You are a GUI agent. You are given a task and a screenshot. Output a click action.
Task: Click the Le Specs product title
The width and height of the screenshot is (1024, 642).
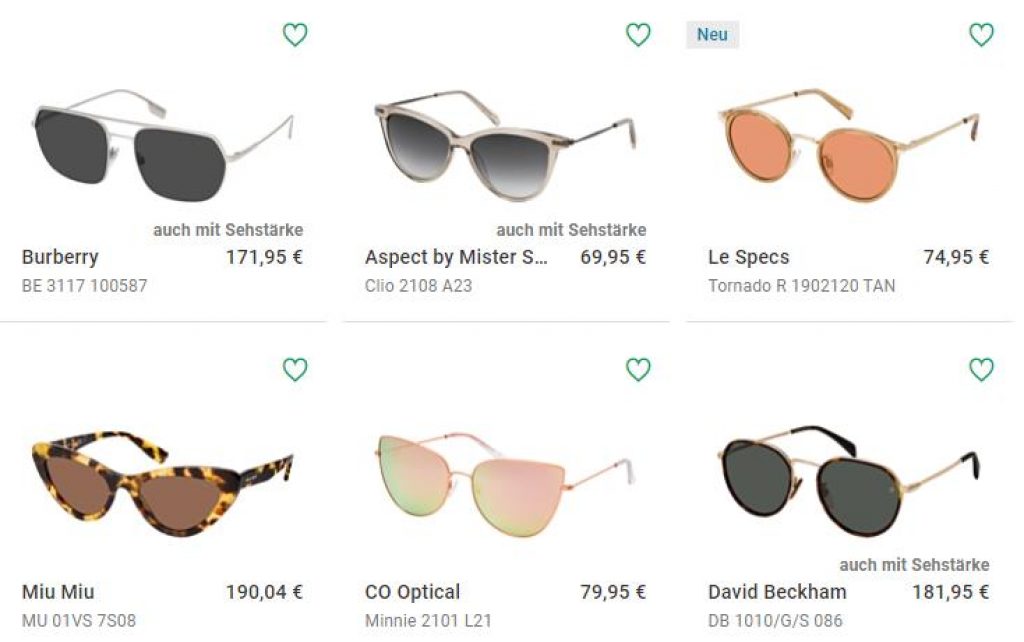(748, 257)
